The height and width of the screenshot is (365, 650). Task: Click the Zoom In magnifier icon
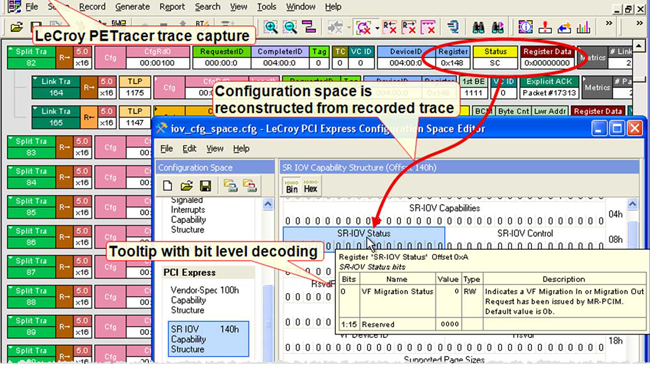click(271, 27)
